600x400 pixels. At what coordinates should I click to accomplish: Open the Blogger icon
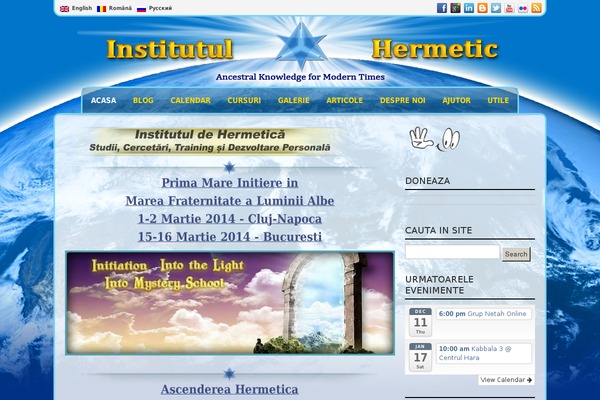click(x=482, y=8)
